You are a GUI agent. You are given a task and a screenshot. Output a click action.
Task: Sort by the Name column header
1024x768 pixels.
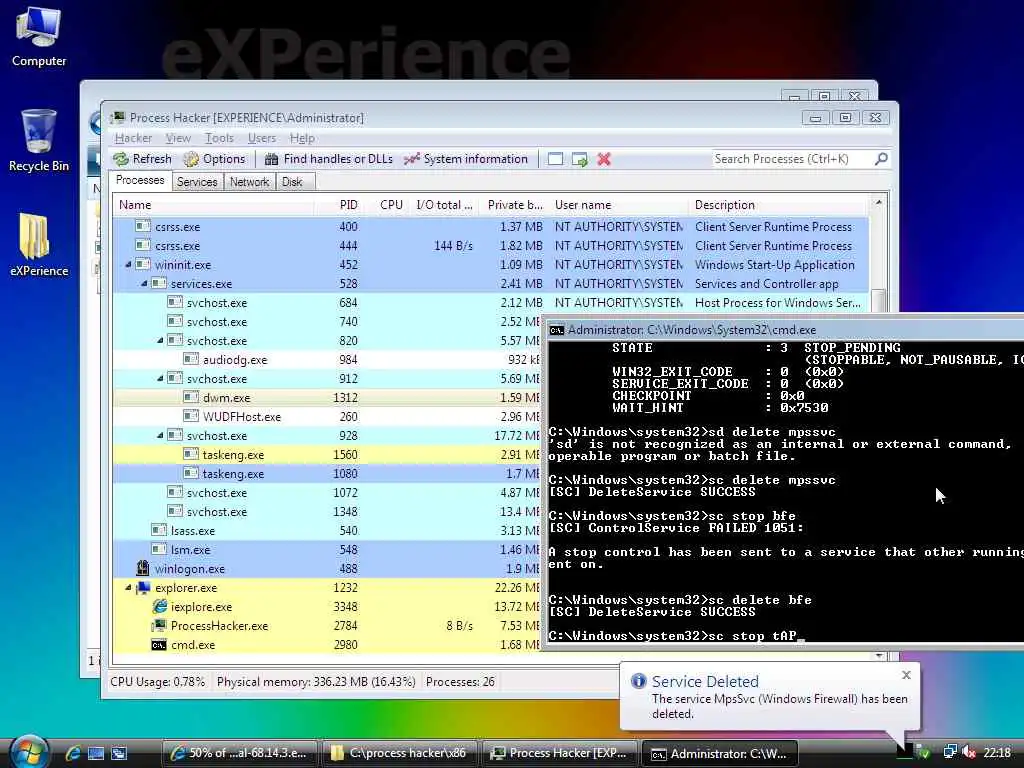pyautogui.click(x=214, y=204)
